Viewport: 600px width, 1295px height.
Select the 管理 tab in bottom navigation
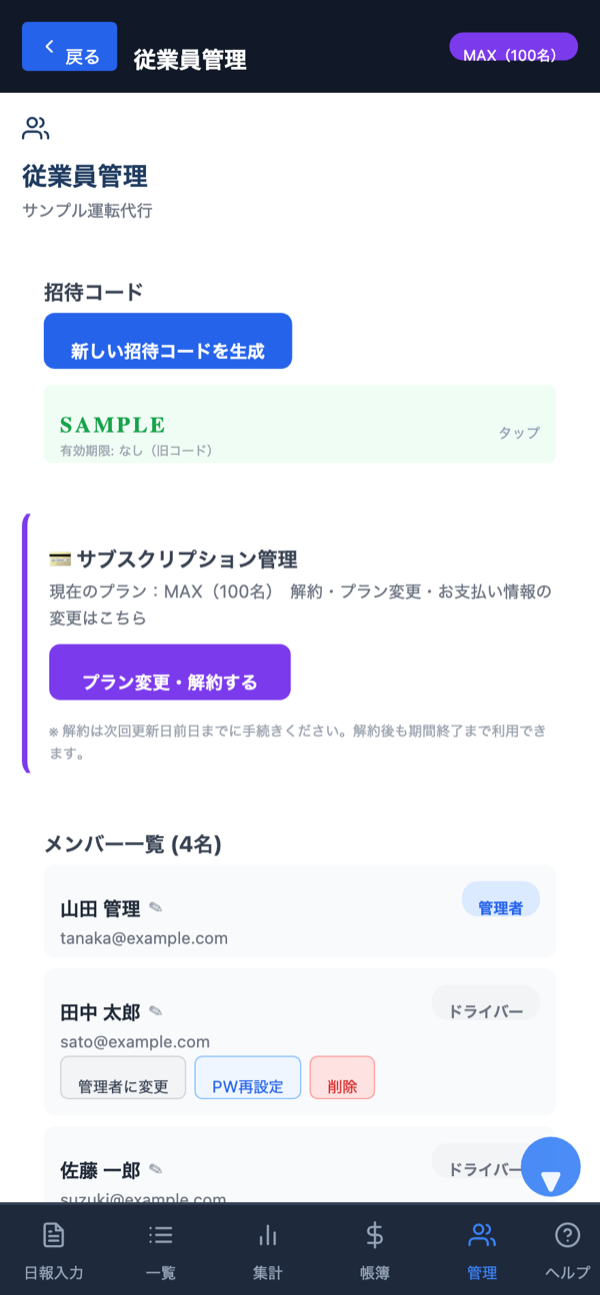pyautogui.click(x=481, y=1249)
